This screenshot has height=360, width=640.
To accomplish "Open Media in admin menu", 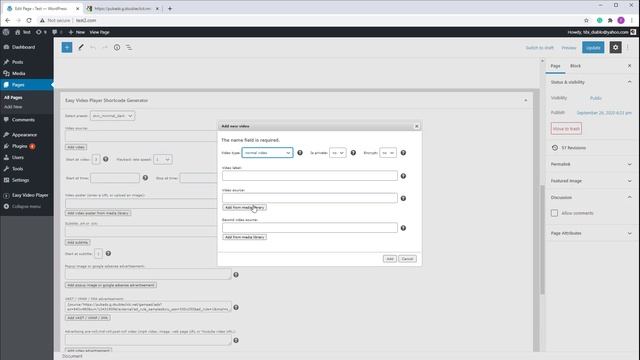I will (x=18, y=73).
